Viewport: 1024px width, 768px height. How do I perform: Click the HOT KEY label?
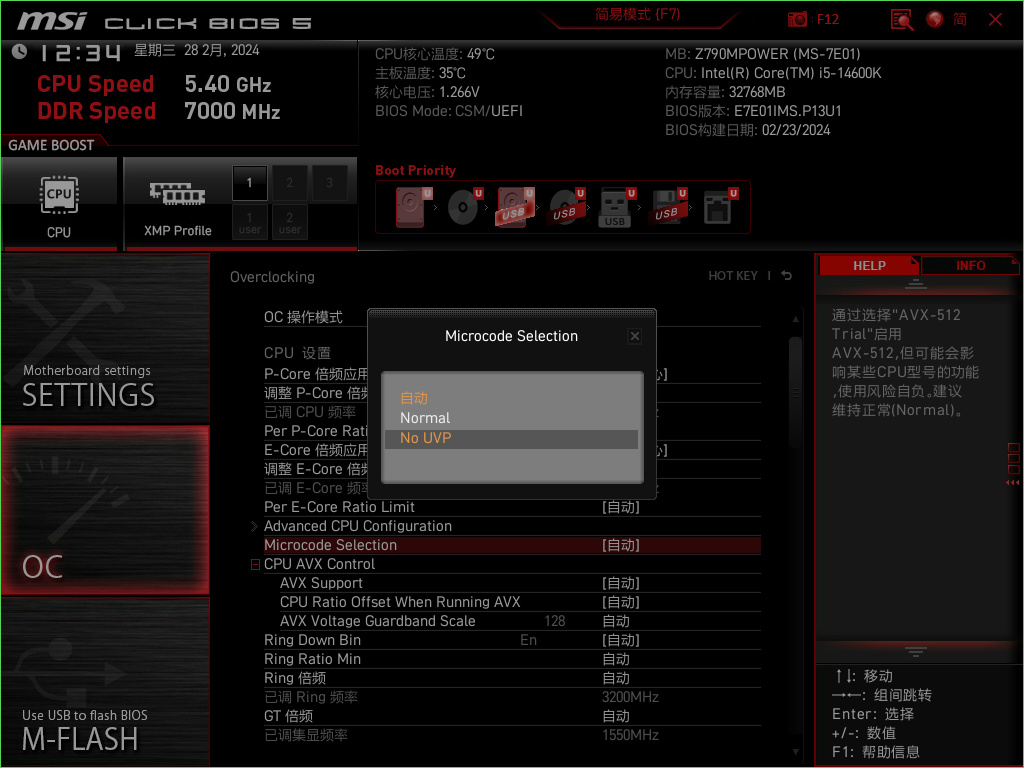pyautogui.click(x=733, y=276)
